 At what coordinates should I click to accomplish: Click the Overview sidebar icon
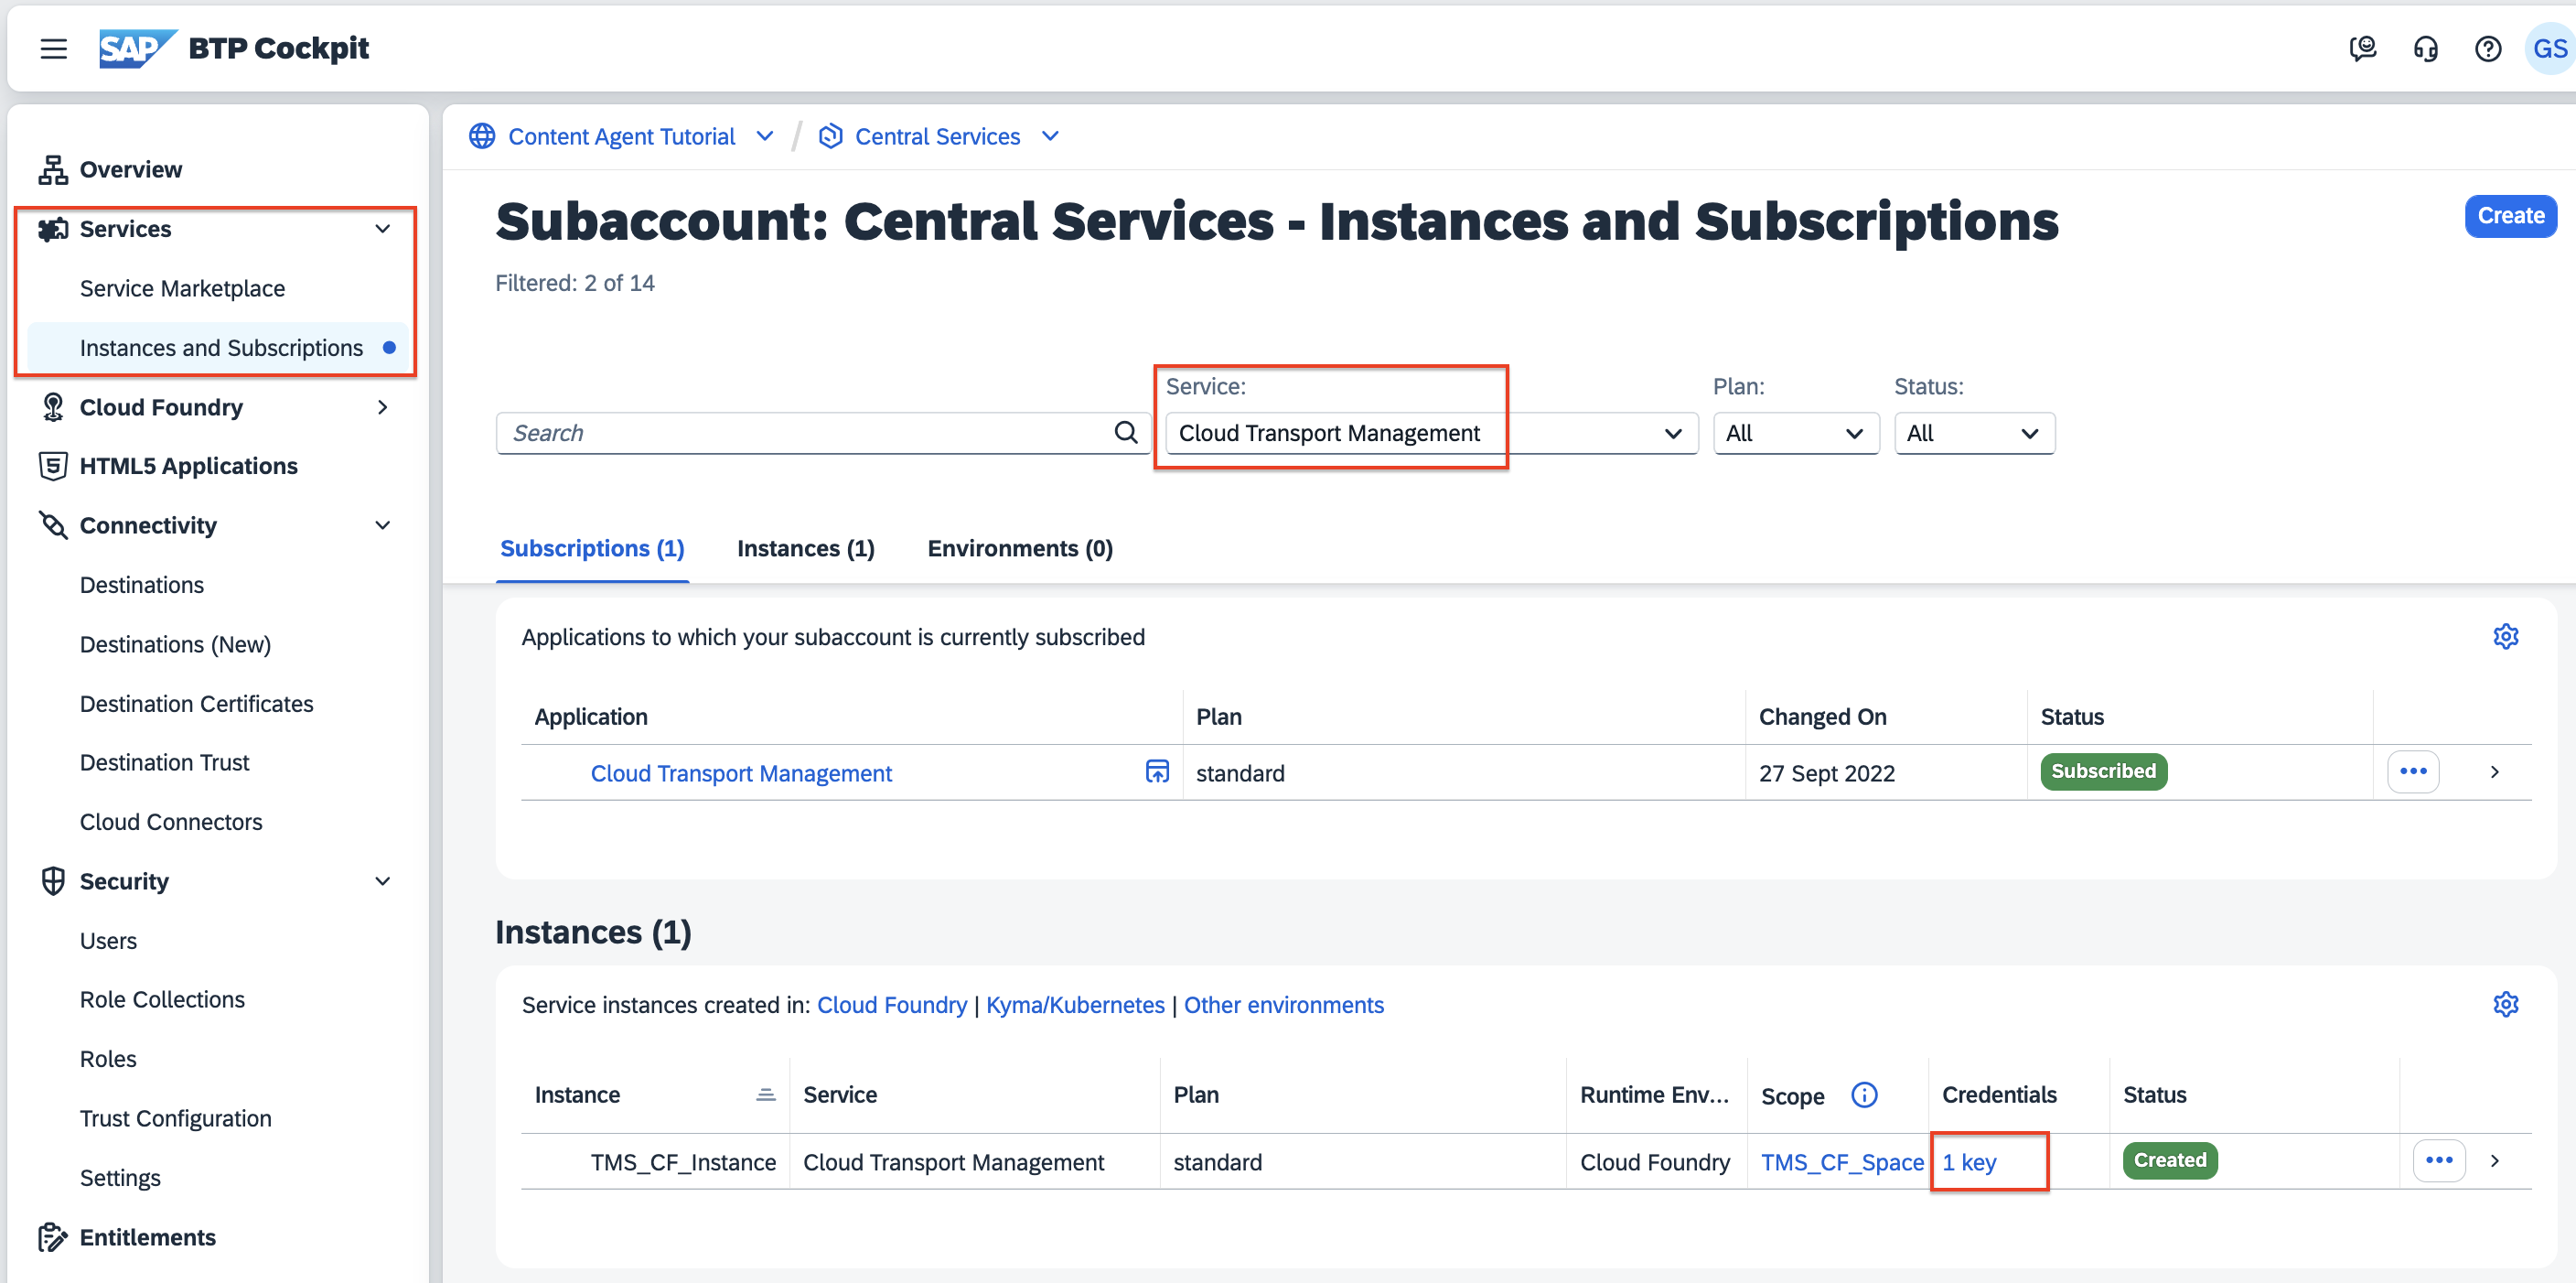(x=53, y=169)
